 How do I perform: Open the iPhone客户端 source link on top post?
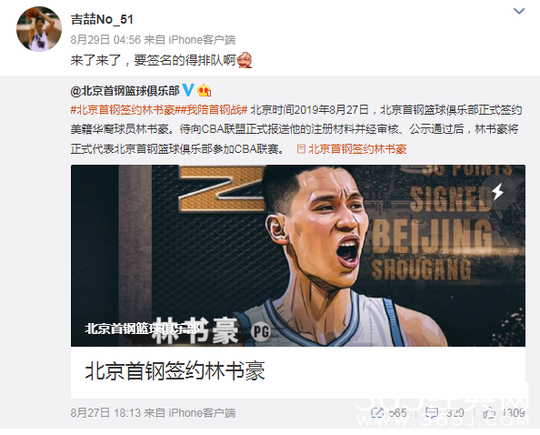(202, 40)
